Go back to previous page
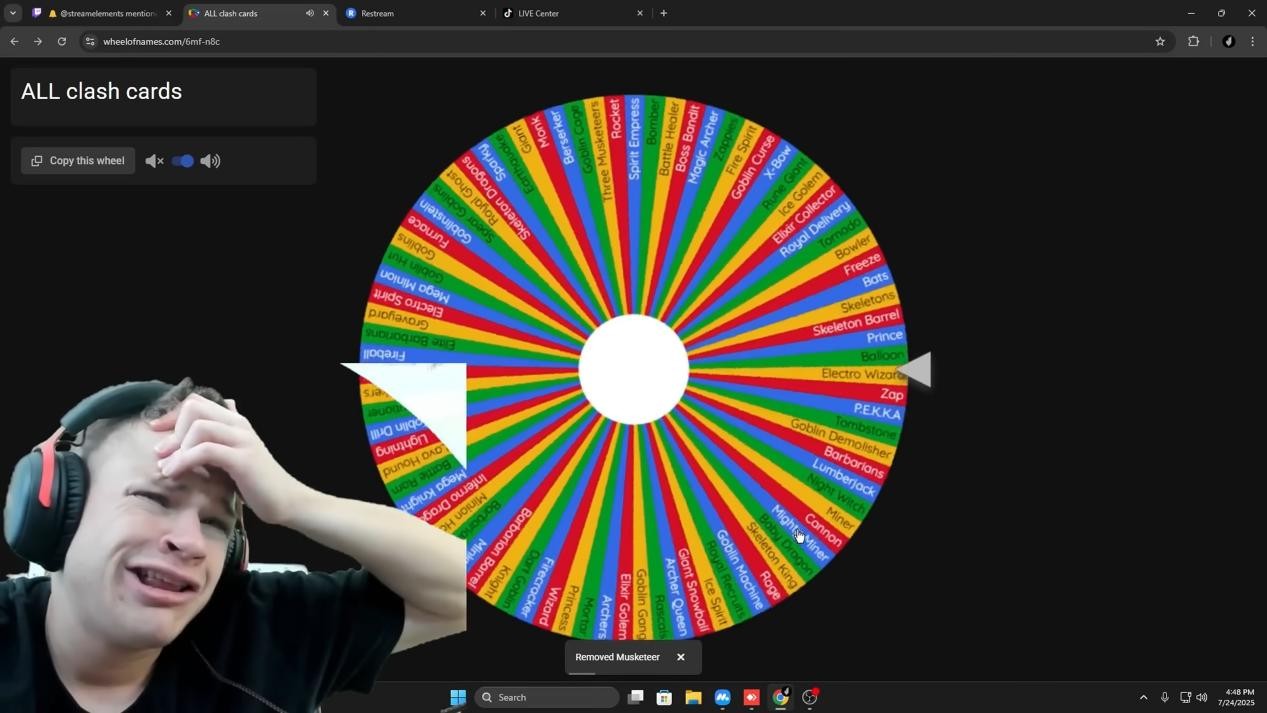The height and width of the screenshot is (713, 1267). tap(14, 41)
